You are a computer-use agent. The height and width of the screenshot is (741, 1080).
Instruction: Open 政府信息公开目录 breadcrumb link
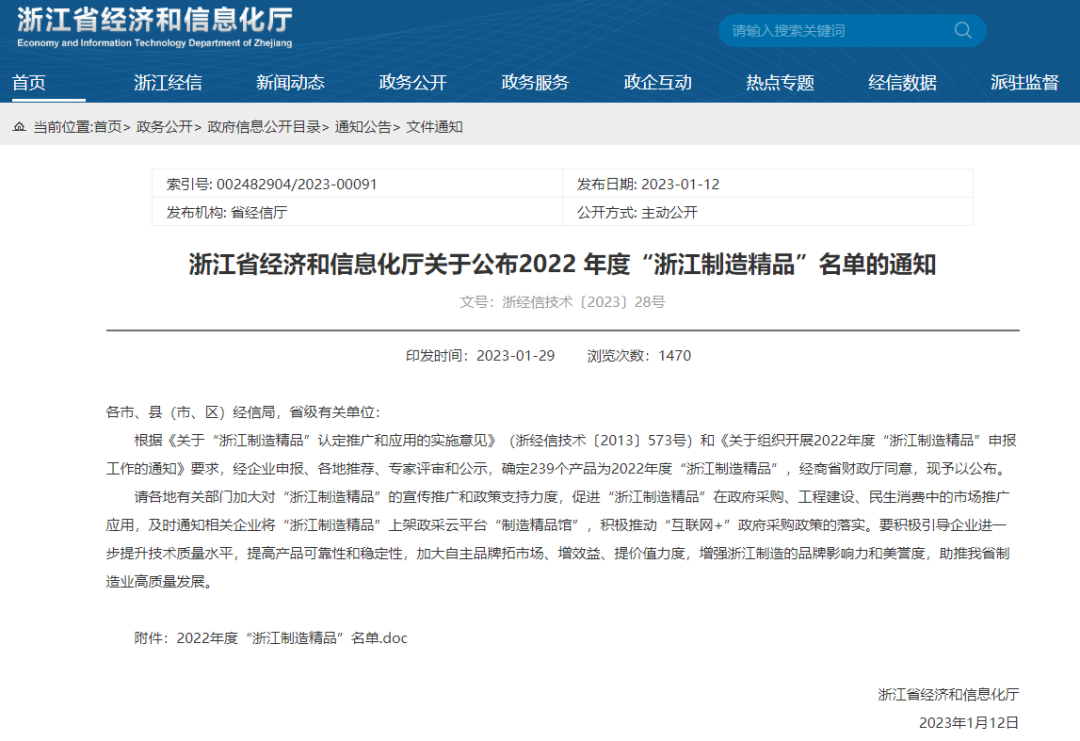[x=263, y=127]
